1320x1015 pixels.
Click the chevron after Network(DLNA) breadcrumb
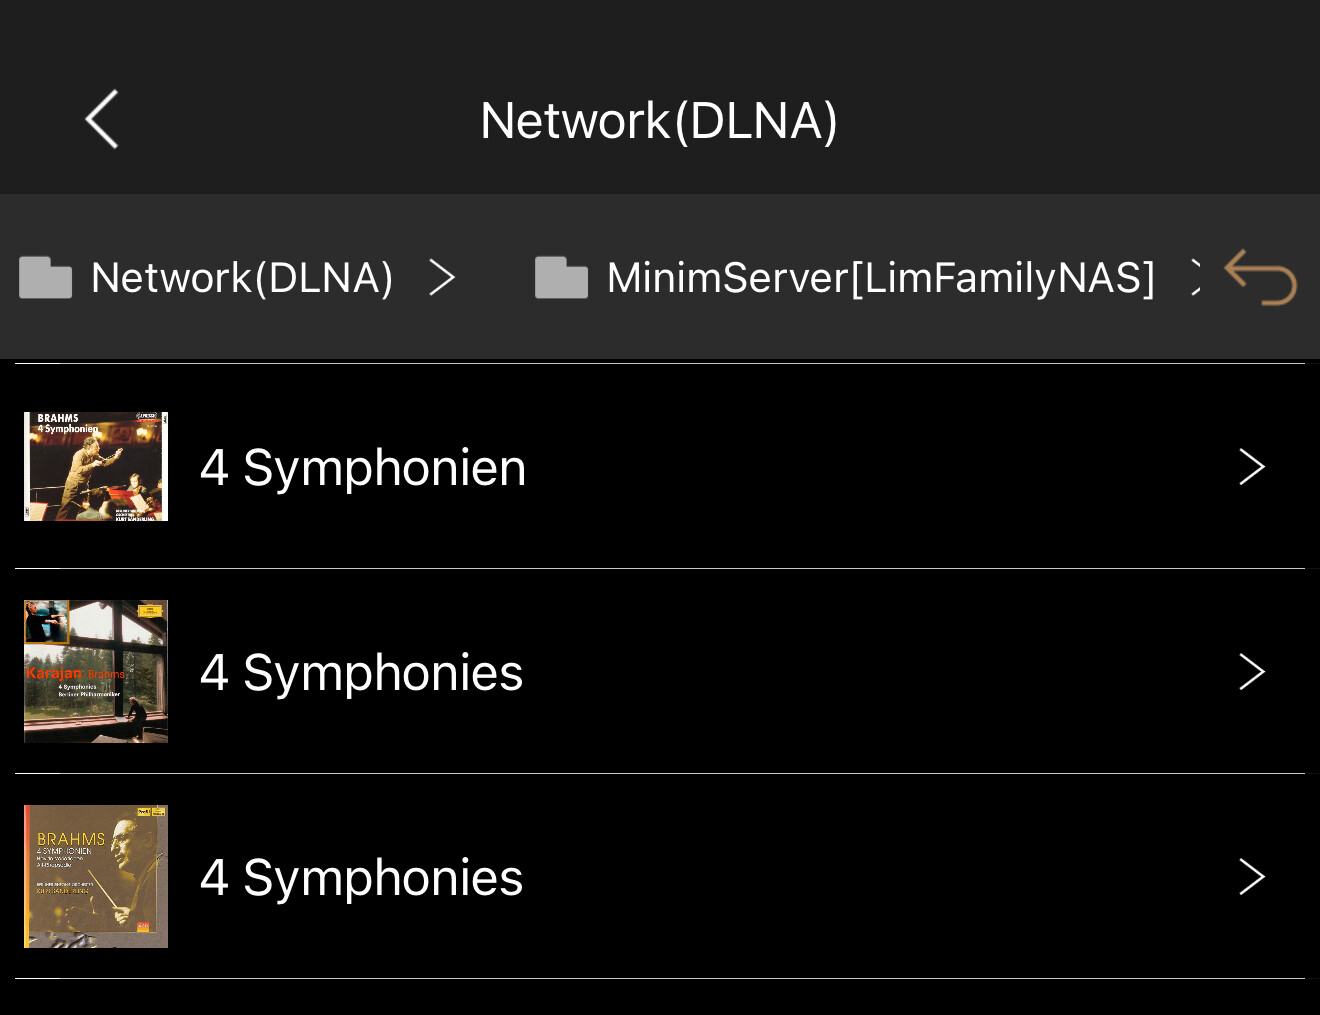point(442,277)
